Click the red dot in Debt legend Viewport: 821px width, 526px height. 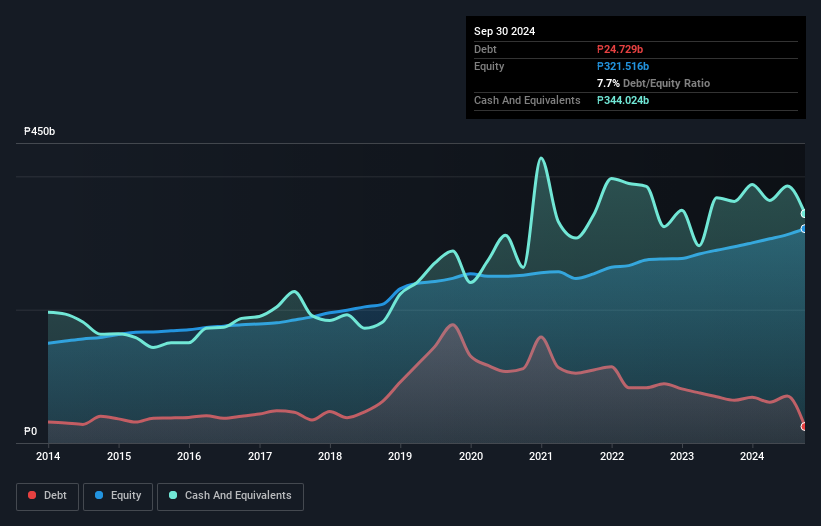point(33,496)
